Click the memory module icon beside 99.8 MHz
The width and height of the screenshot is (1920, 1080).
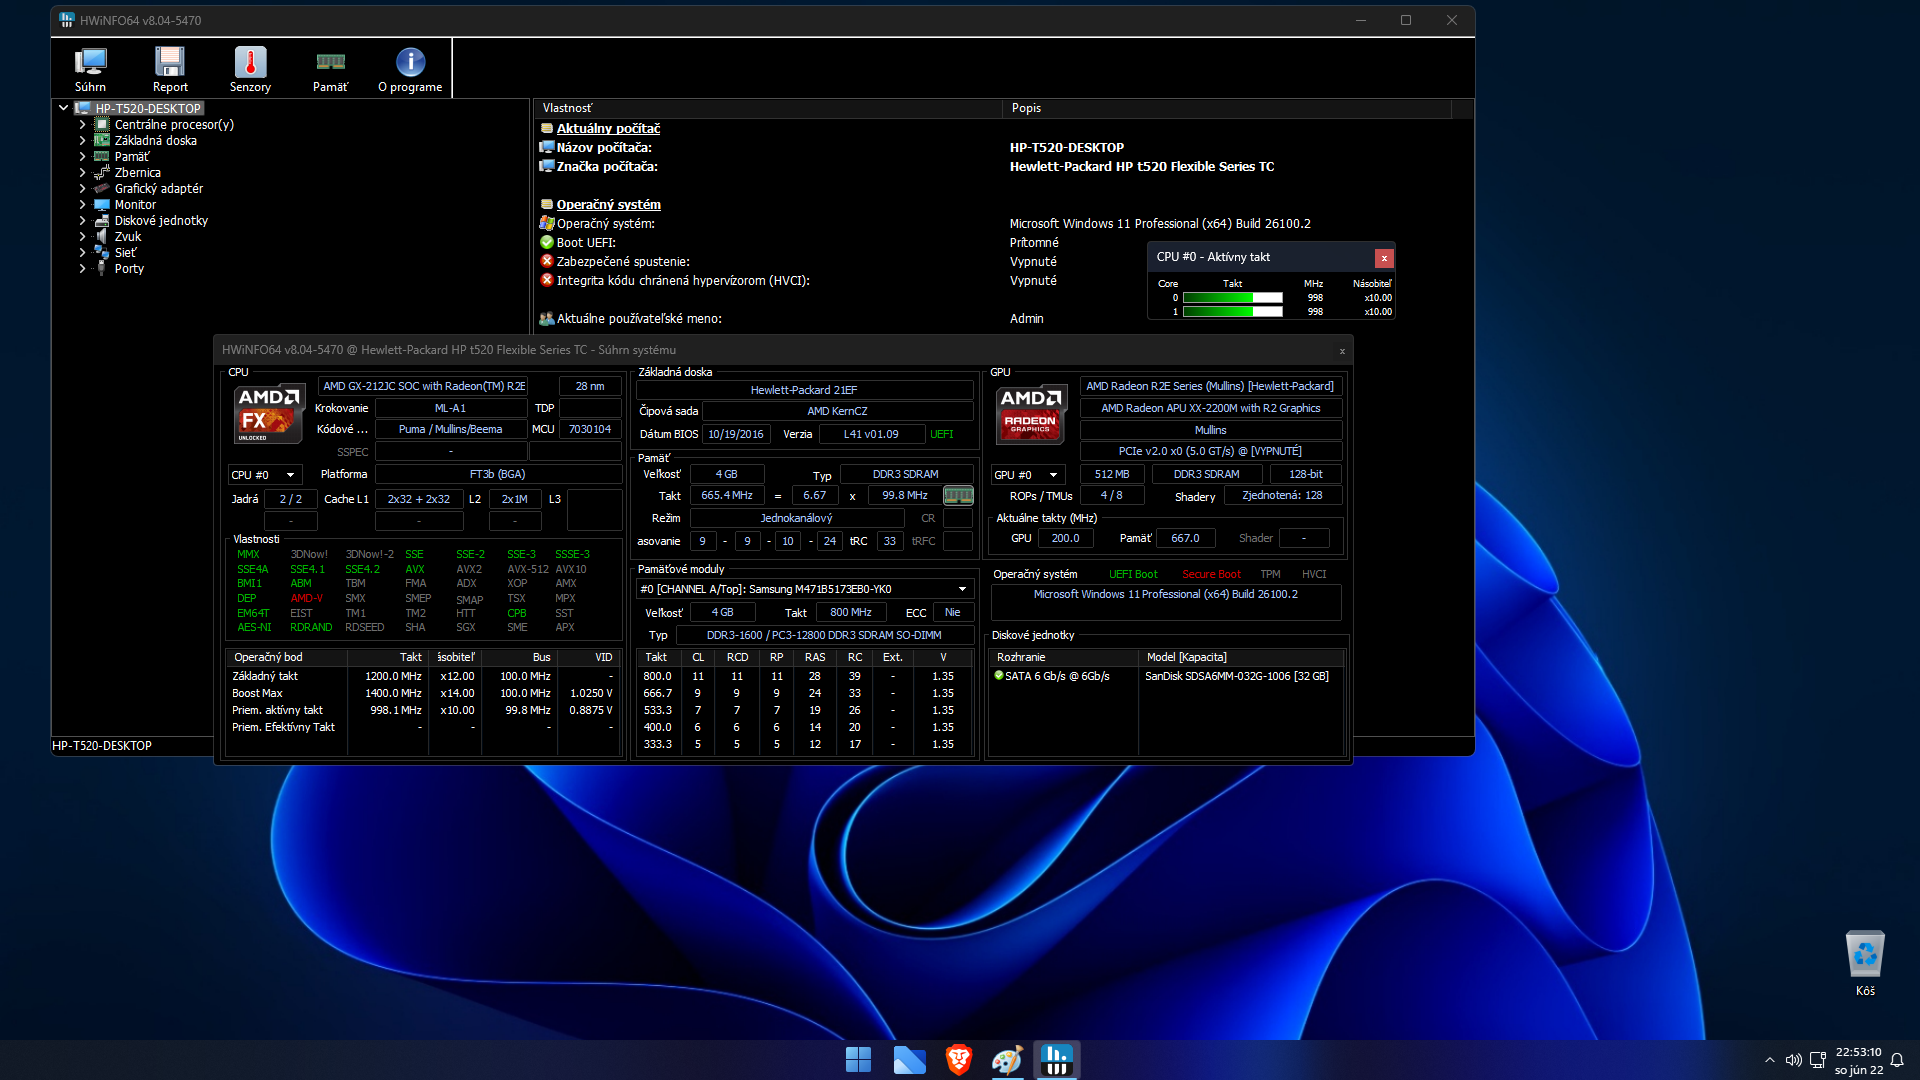pos(958,495)
